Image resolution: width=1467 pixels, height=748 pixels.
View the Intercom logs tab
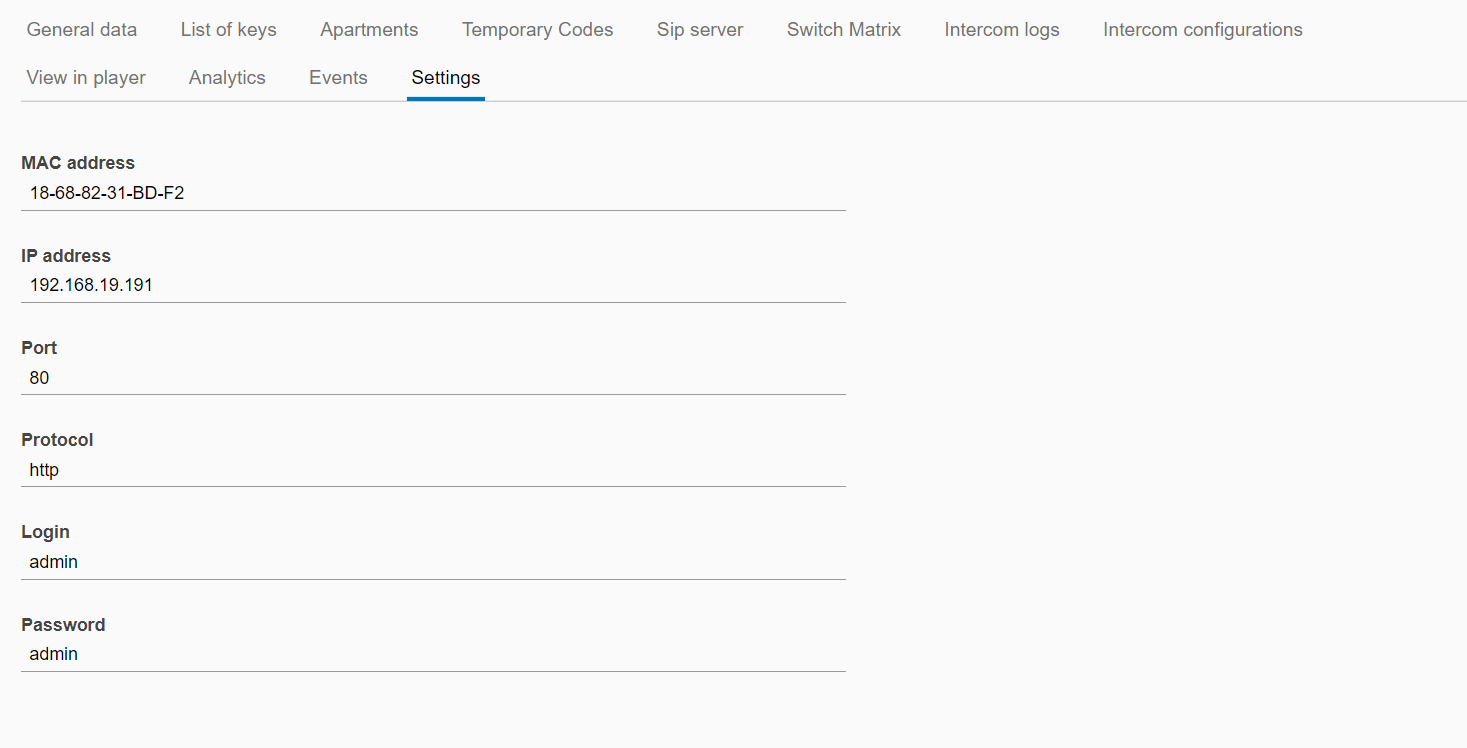point(1001,30)
